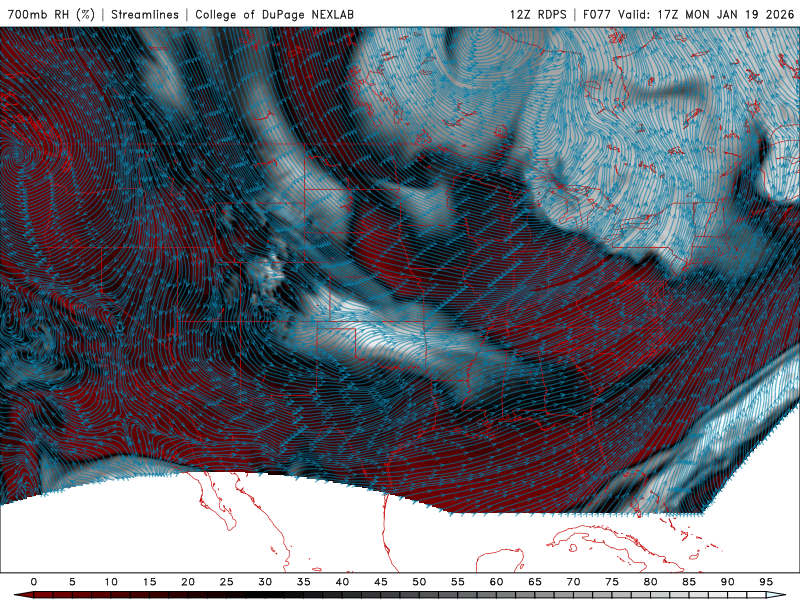Click the "Streamlines" label in header
800x600 pixels.
point(145,14)
